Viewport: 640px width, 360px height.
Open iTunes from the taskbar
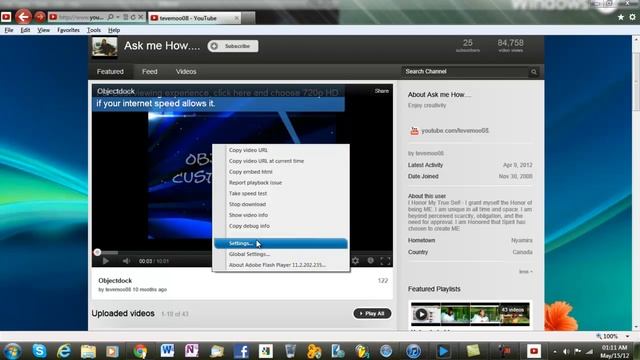(x=413, y=351)
